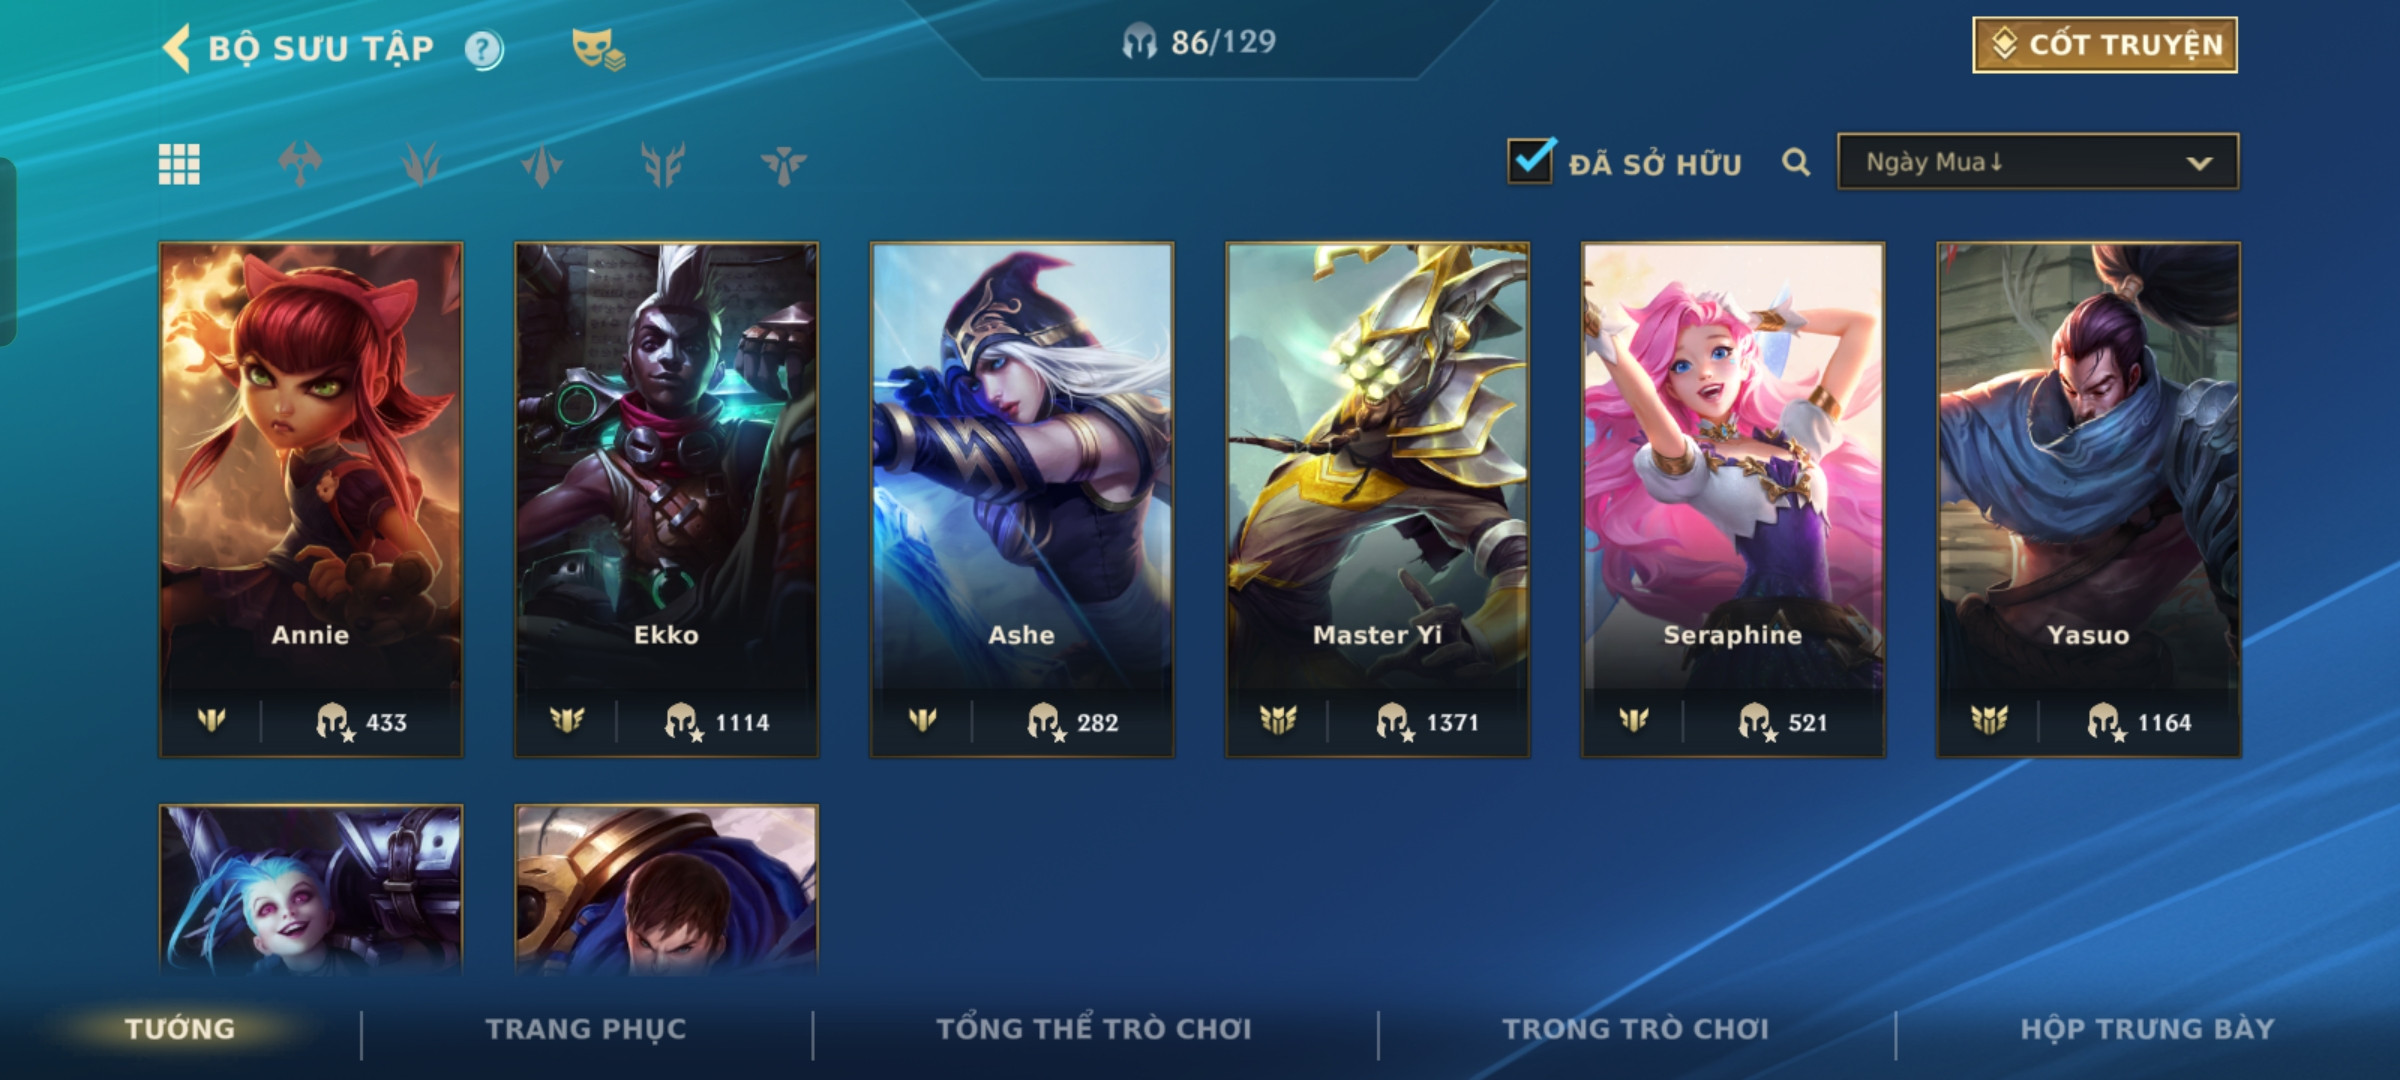The width and height of the screenshot is (2400, 1080).
Task: Select the Master Yi champion card
Action: (1377, 499)
